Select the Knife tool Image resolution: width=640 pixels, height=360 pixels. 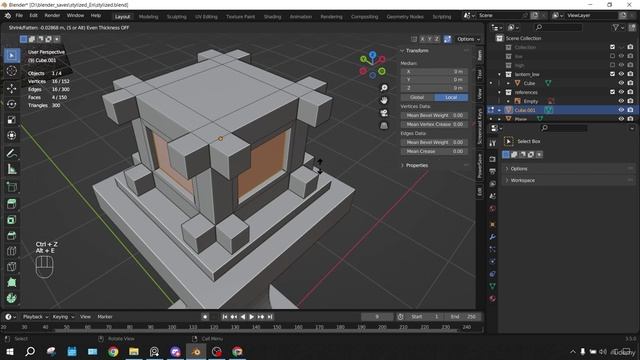pos(12,267)
